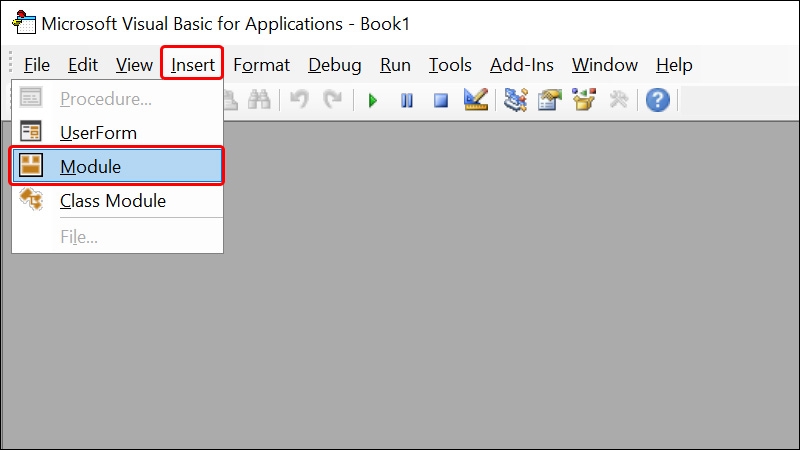
Task: Open Project Explorer icon
Action: (516, 99)
